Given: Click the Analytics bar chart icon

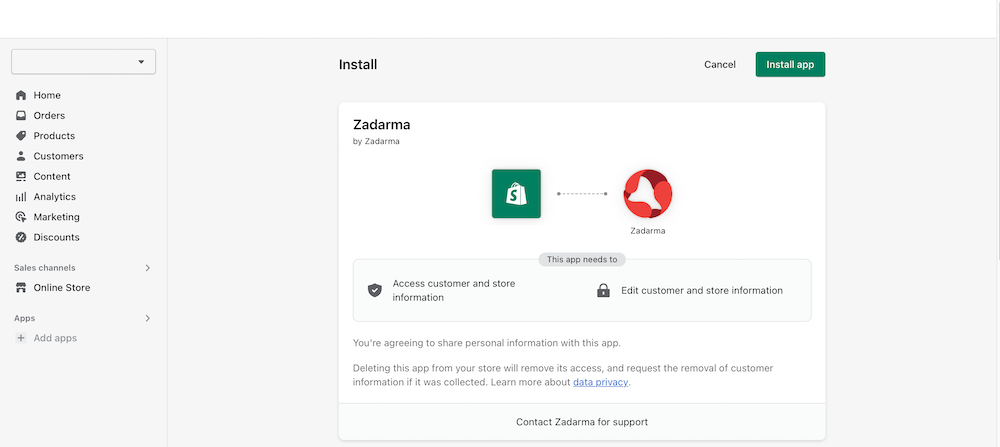Looking at the screenshot, I should tap(21, 197).
